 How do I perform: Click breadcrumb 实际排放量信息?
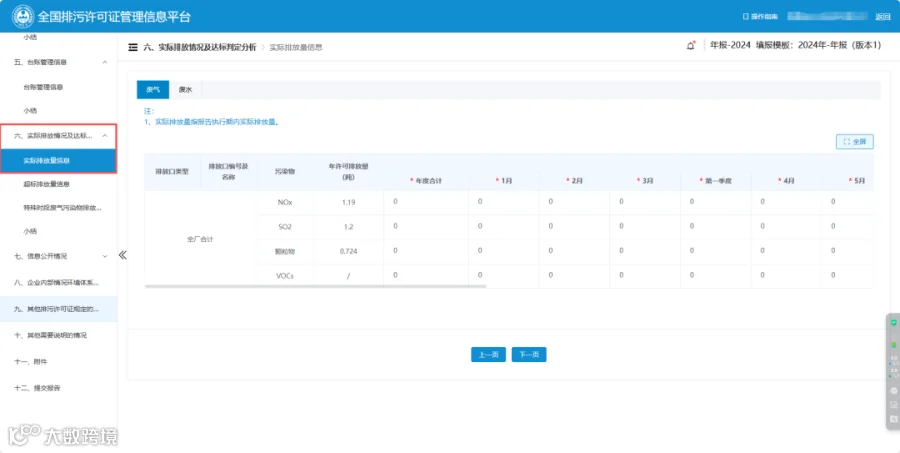pyautogui.click(x=296, y=47)
